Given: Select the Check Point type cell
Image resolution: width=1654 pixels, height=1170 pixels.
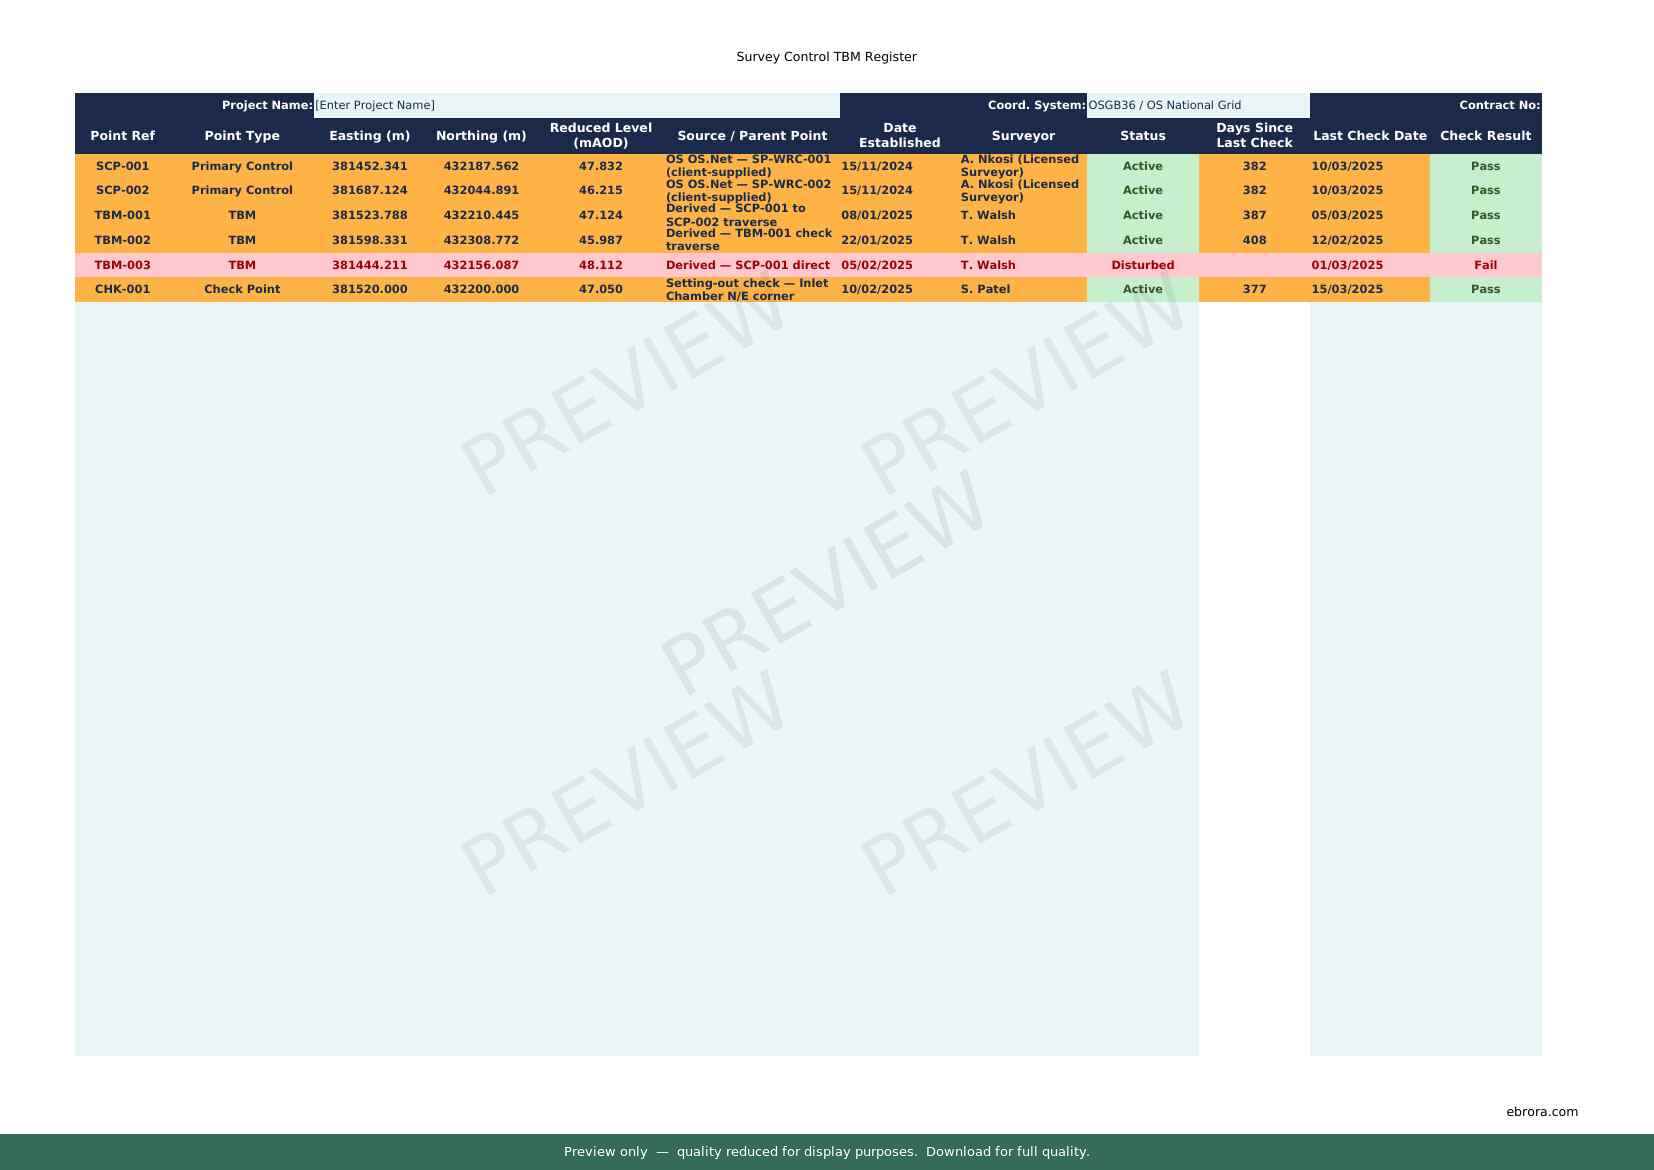Looking at the screenshot, I should [242, 289].
